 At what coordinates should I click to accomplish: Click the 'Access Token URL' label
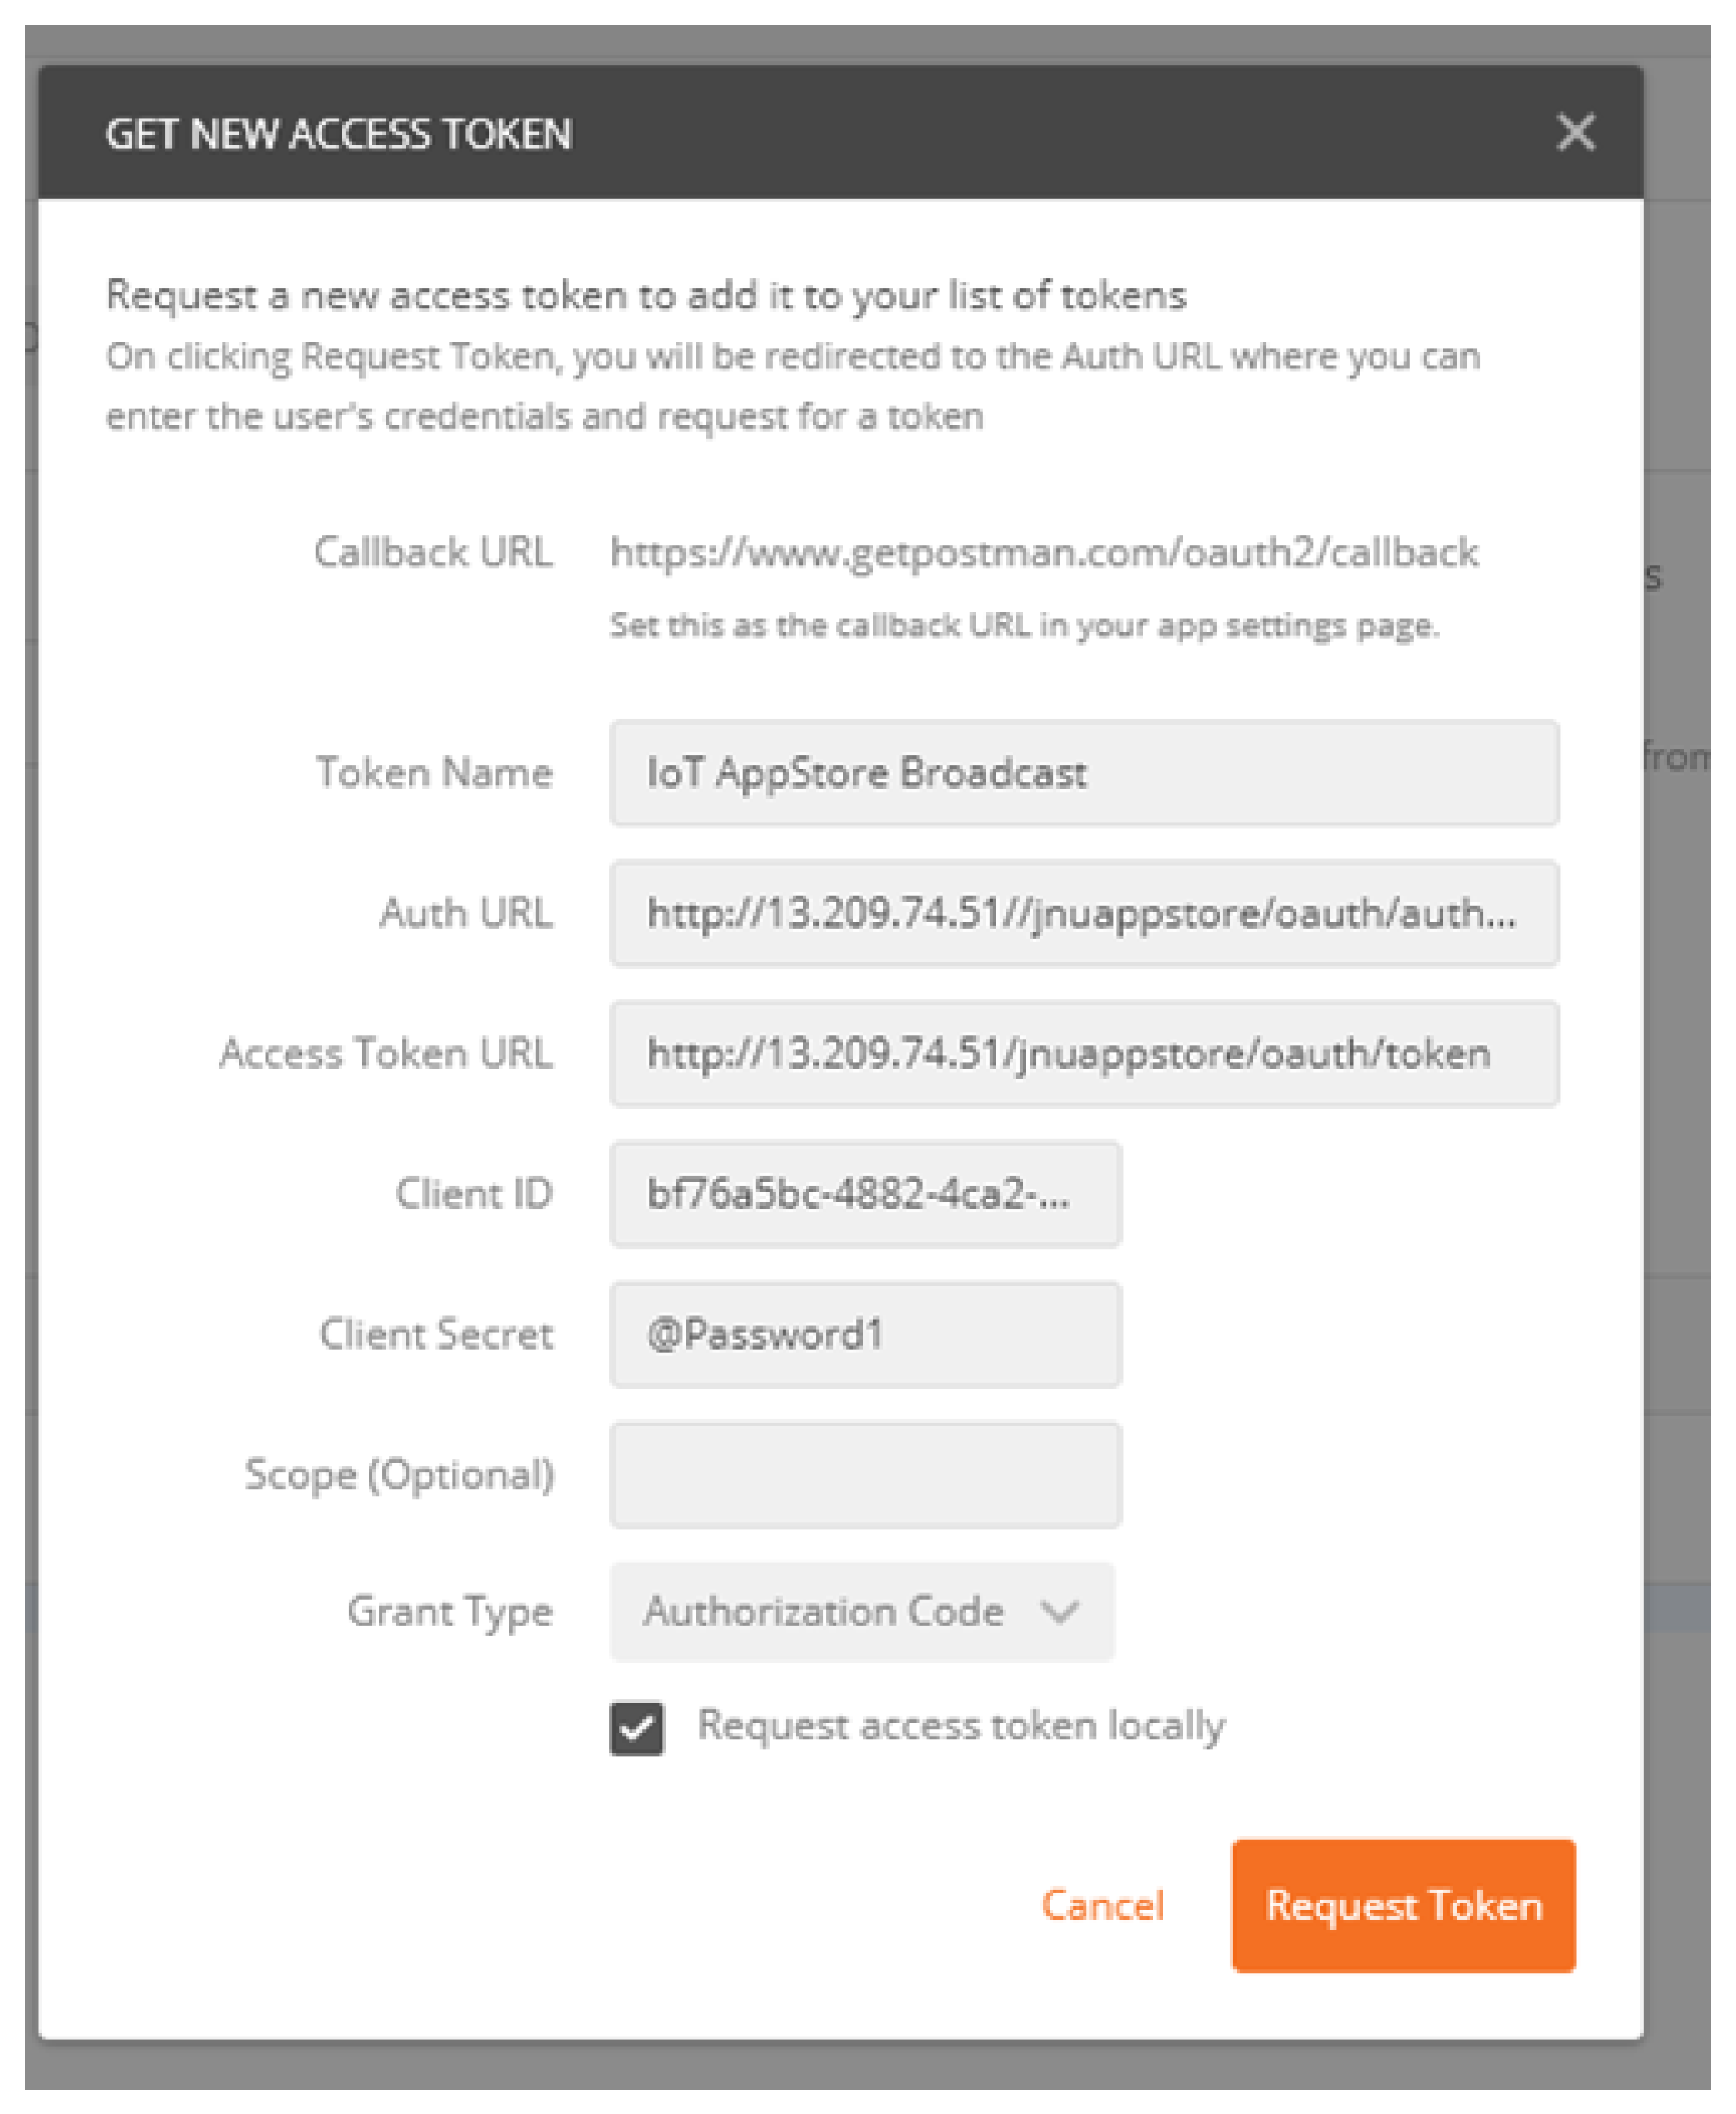pyautogui.click(x=385, y=1053)
